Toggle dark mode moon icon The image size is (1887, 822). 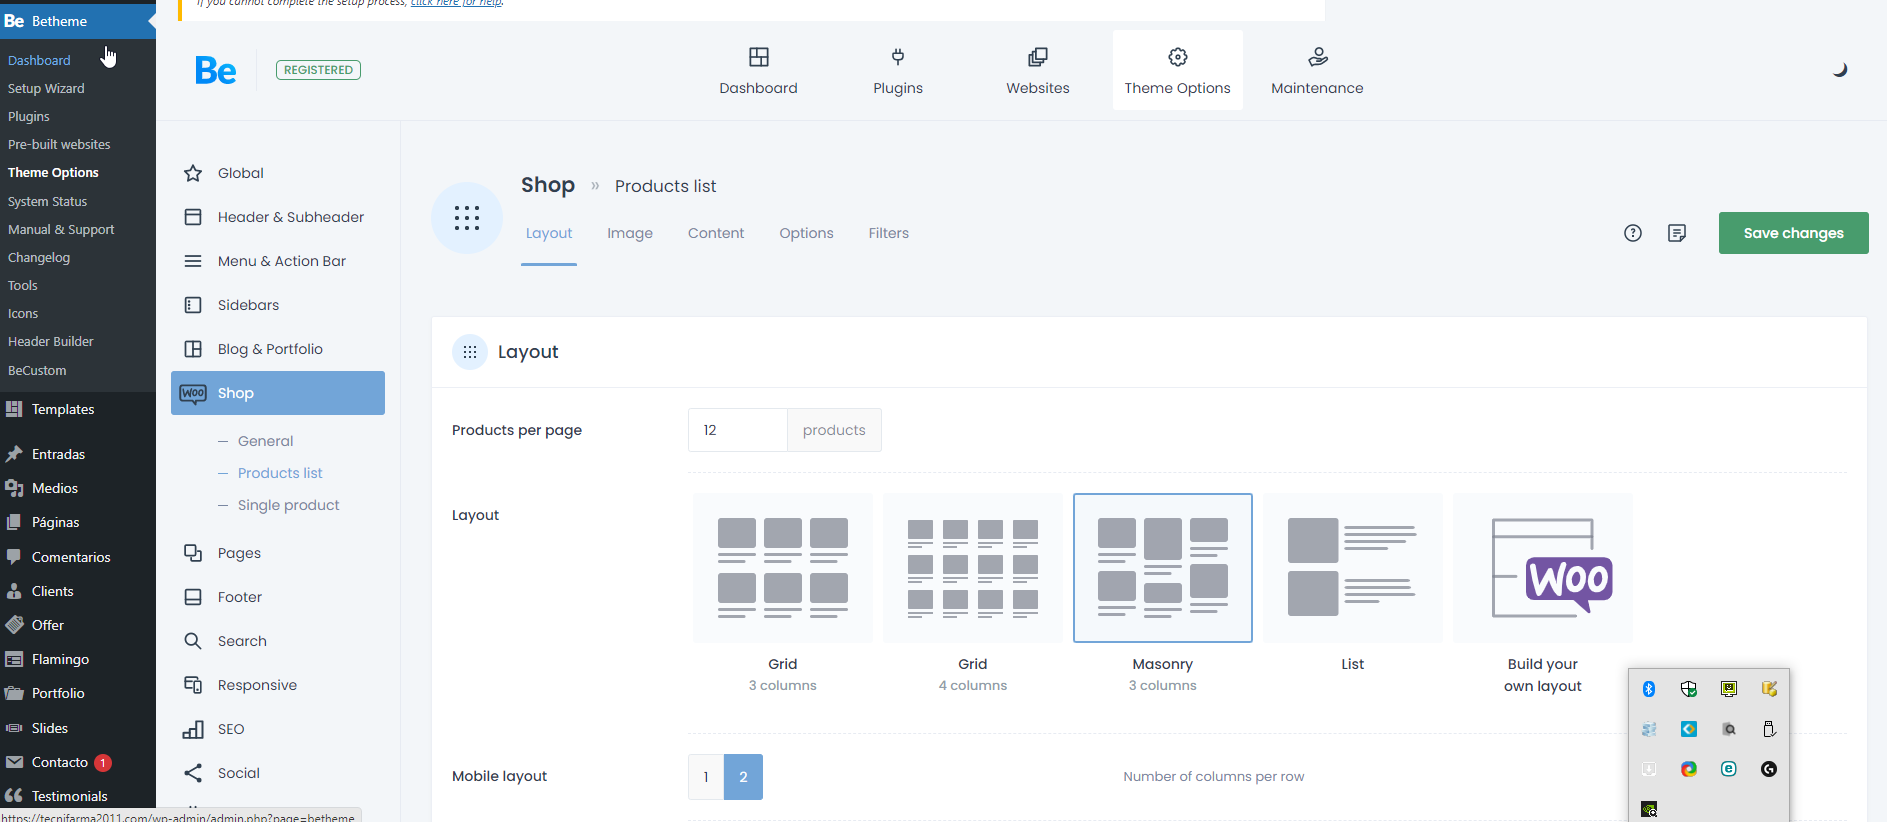pyautogui.click(x=1840, y=70)
